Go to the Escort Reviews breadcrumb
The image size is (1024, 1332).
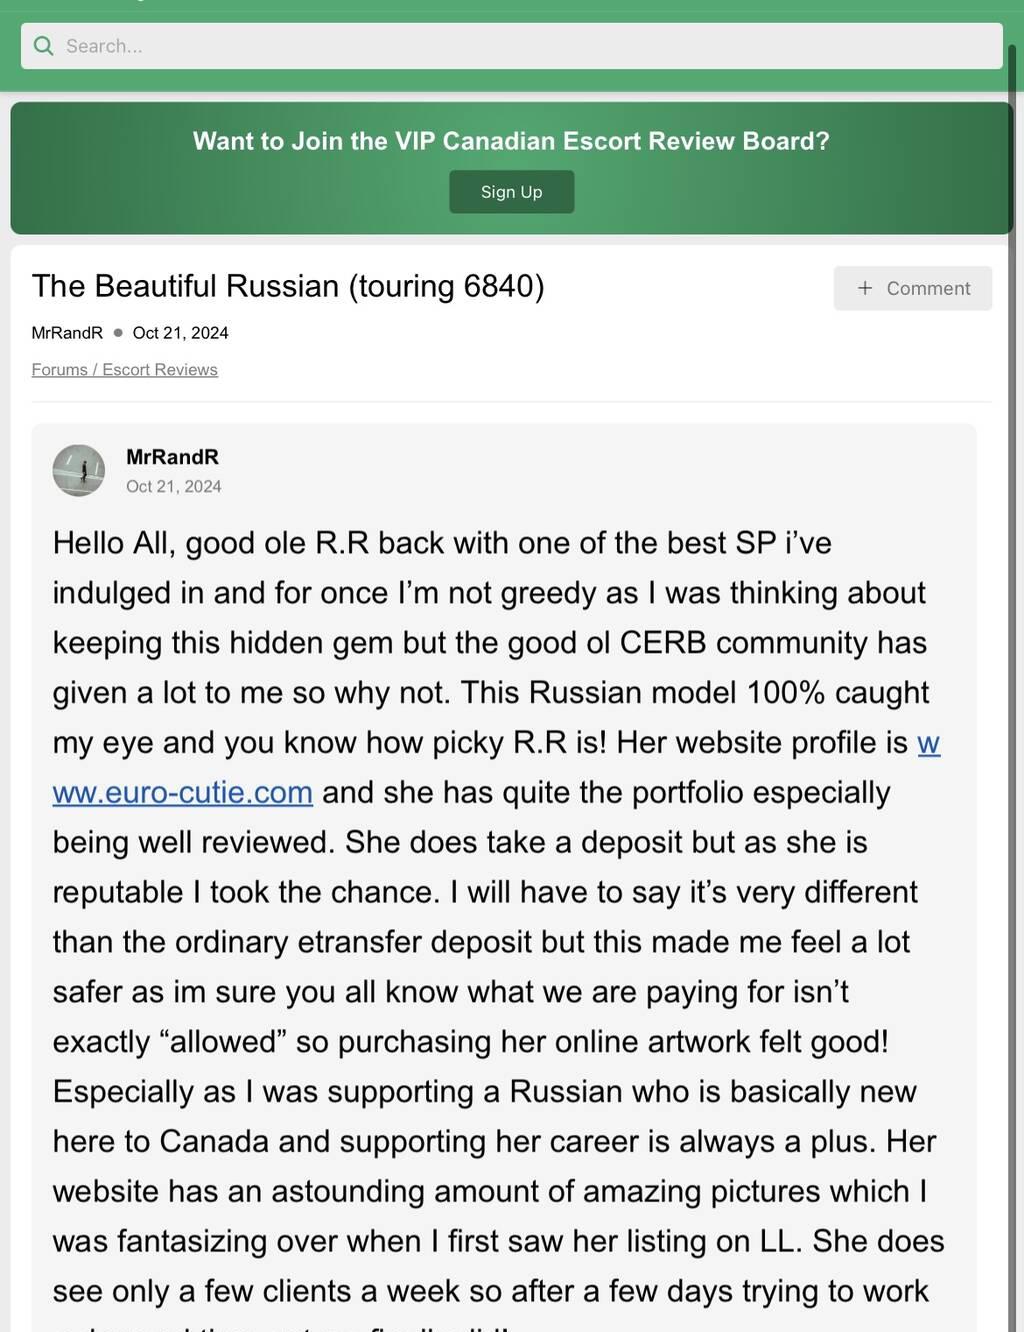(x=160, y=370)
